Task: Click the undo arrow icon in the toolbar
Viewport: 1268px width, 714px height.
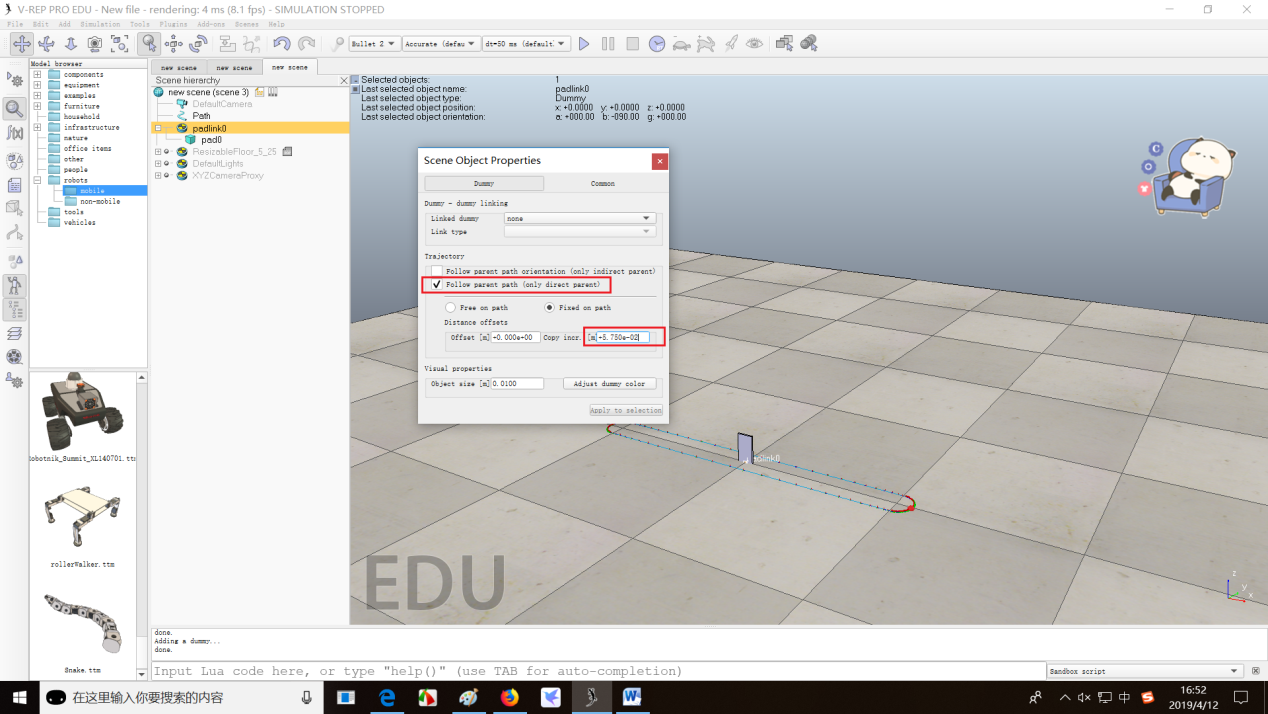Action: pos(282,44)
